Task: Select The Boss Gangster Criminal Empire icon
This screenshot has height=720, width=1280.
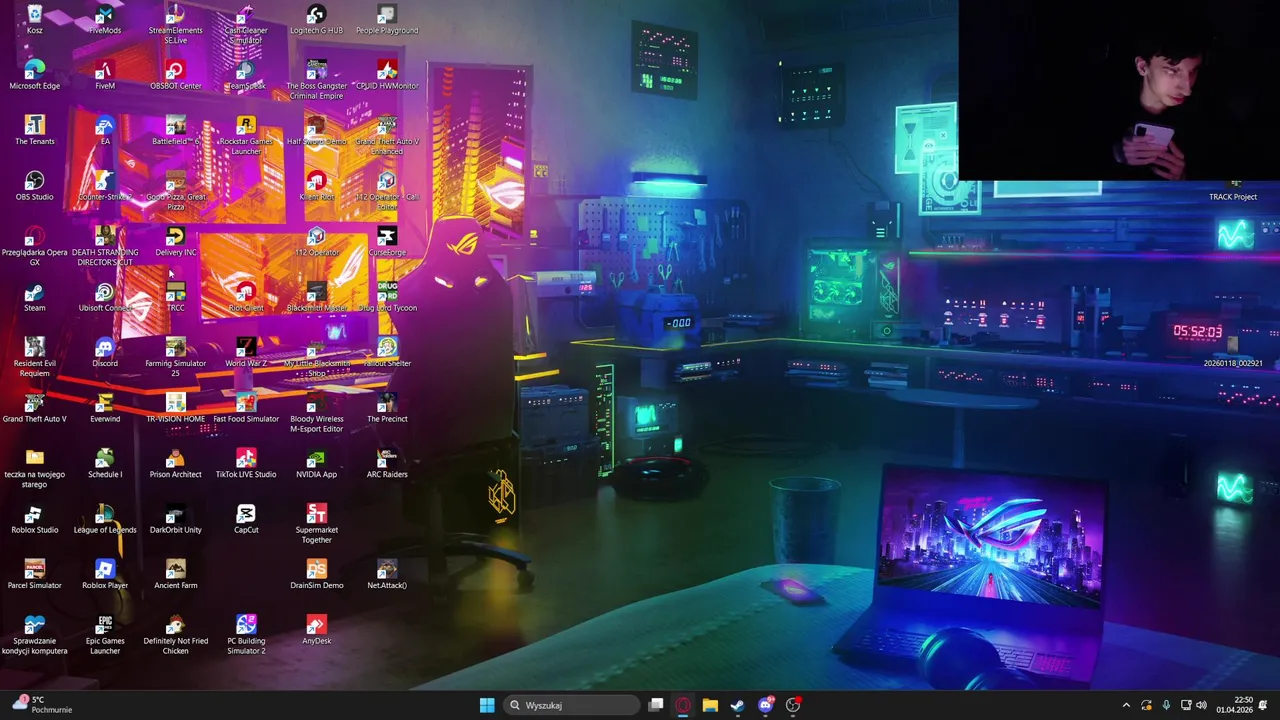Action: [317, 79]
